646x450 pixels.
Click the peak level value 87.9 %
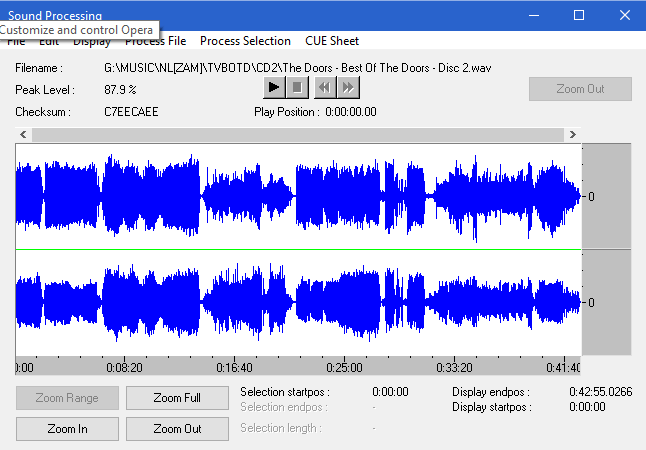pos(120,89)
